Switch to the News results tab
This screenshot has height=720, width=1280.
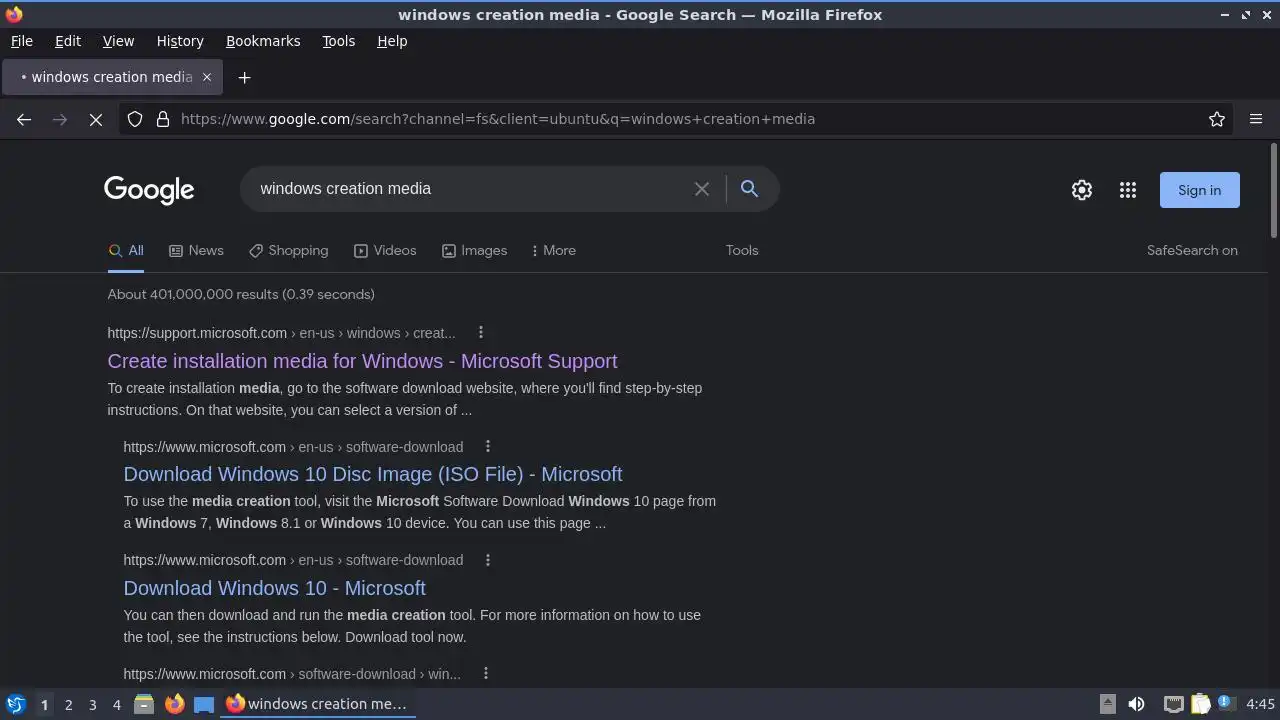point(196,250)
